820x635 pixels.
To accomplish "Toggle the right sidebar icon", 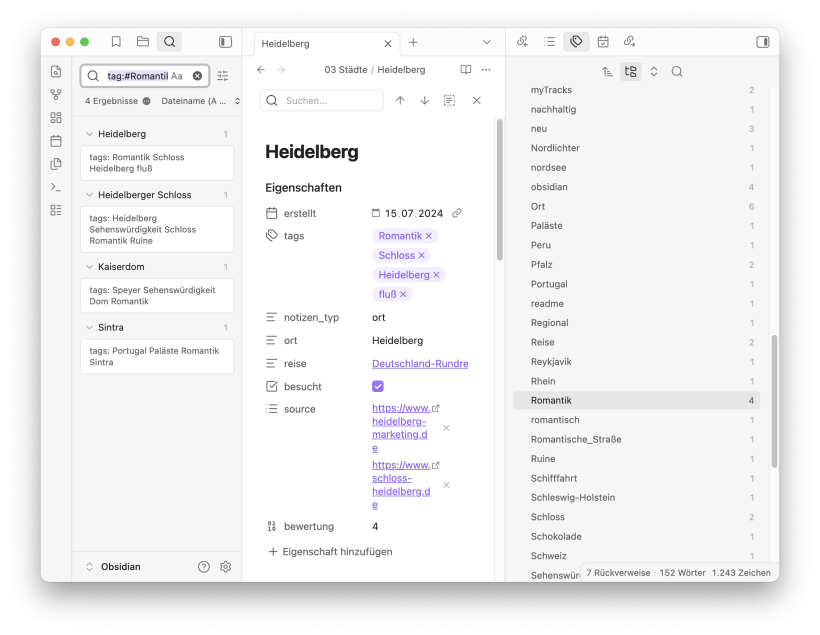I will tap(762, 42).
